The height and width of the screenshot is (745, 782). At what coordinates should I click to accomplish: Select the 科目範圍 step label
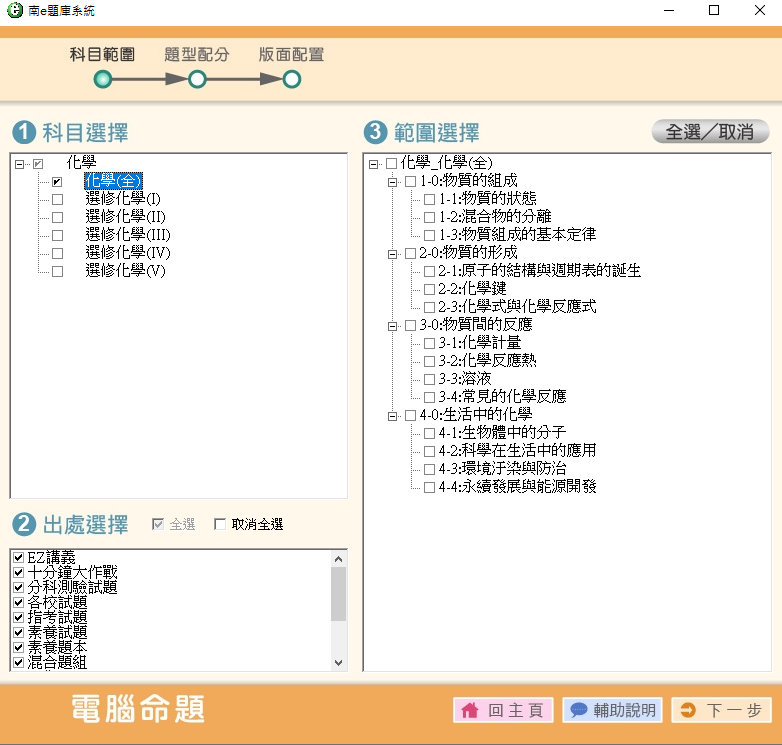point(102,54)
